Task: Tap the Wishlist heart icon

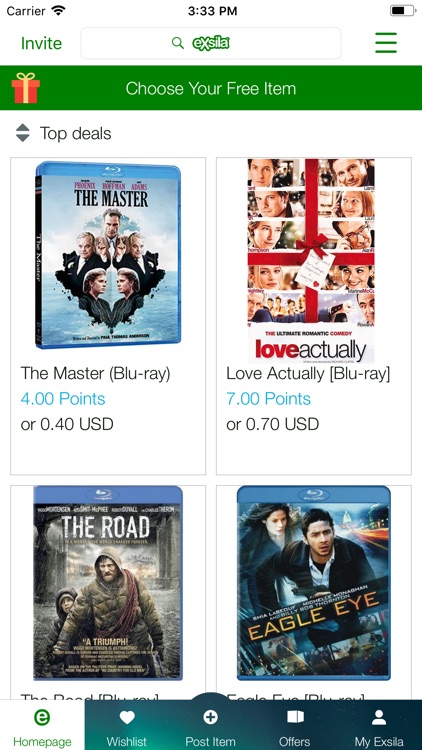Action: pos(127,717)
